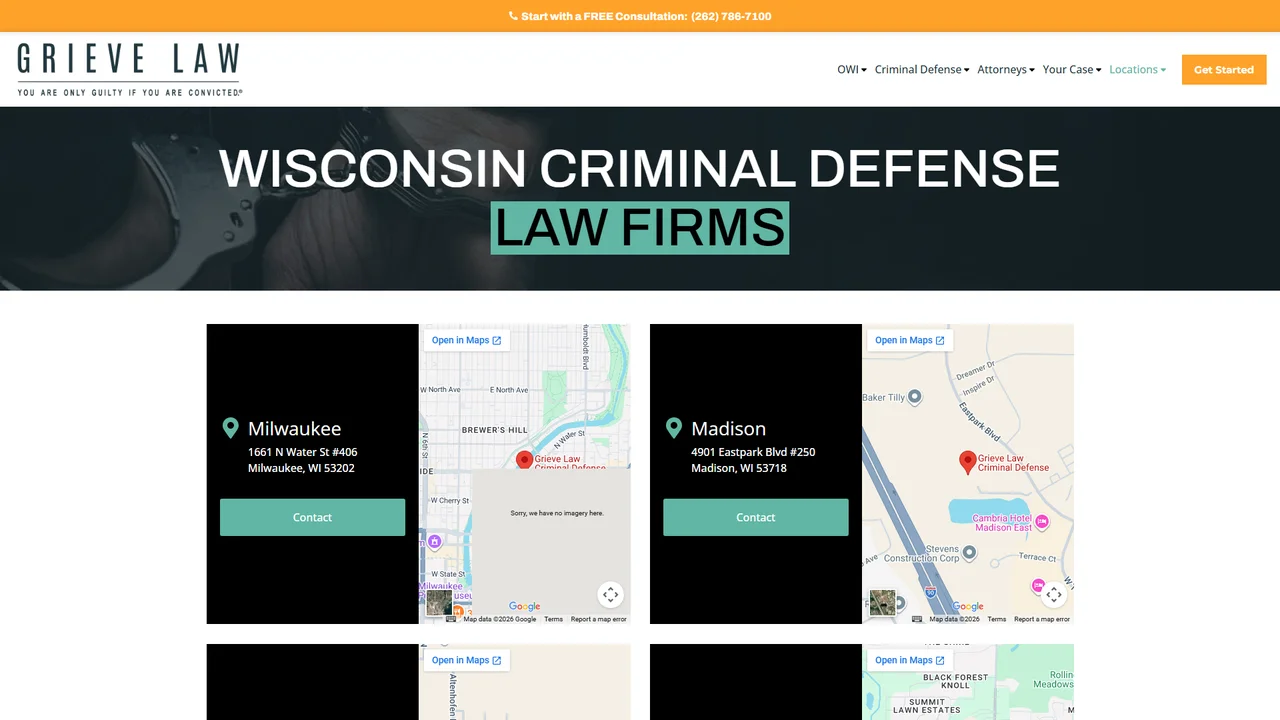Click the purple marker near W Cherry St
The image size is (1280, 720).
(x=434, y=541)
